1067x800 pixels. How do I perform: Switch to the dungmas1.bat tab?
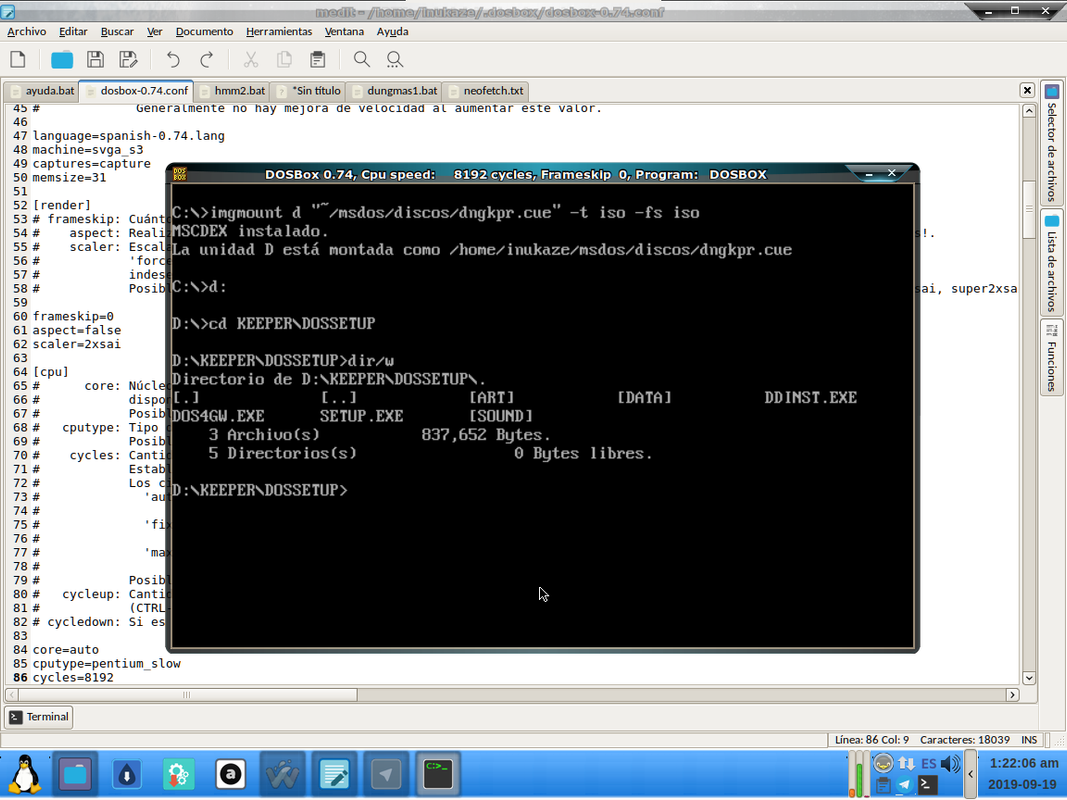coord(394,91)
